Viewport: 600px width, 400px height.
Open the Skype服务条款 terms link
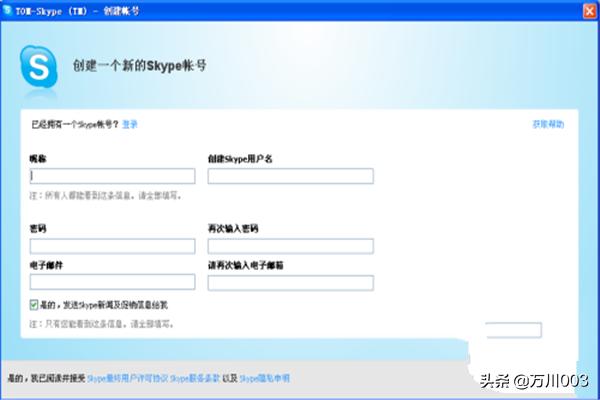195,379
